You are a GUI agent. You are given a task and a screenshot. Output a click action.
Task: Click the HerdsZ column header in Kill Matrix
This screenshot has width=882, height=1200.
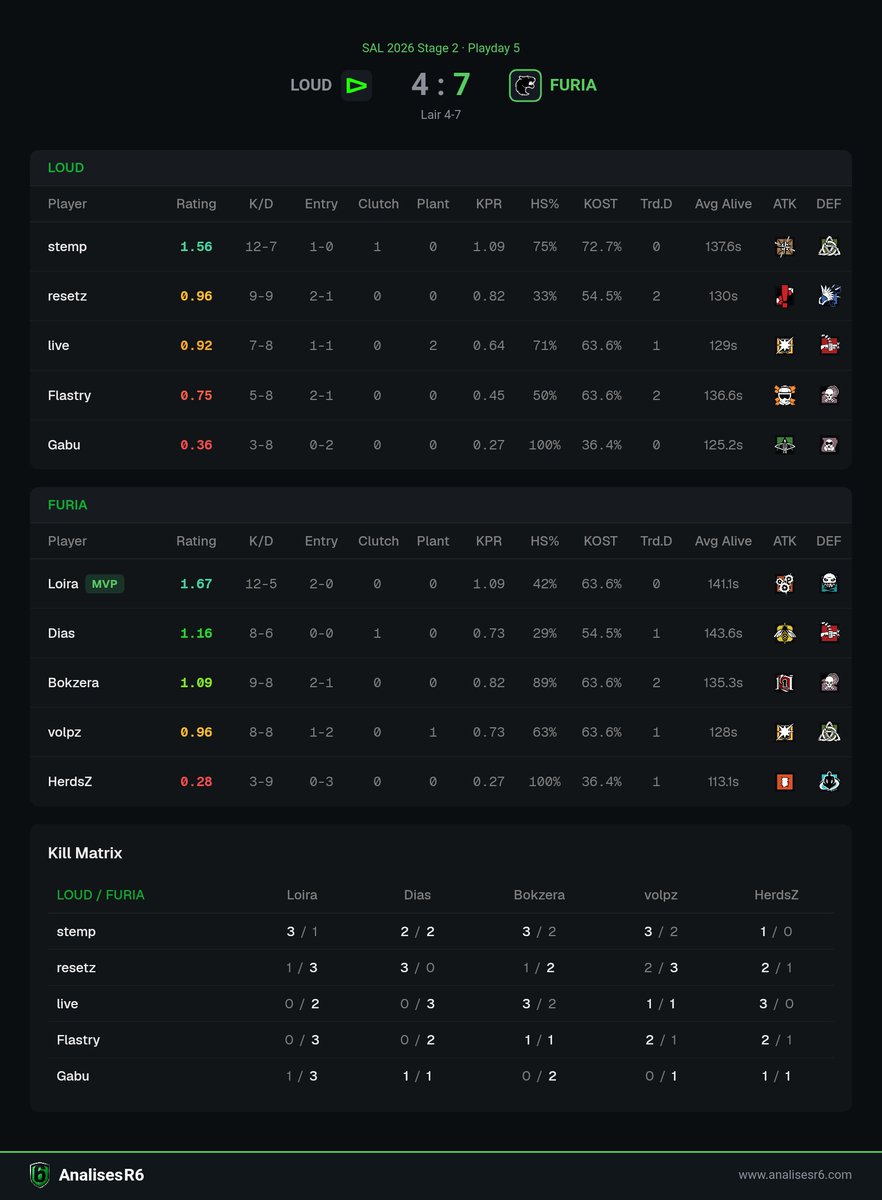tap(776, 895)
